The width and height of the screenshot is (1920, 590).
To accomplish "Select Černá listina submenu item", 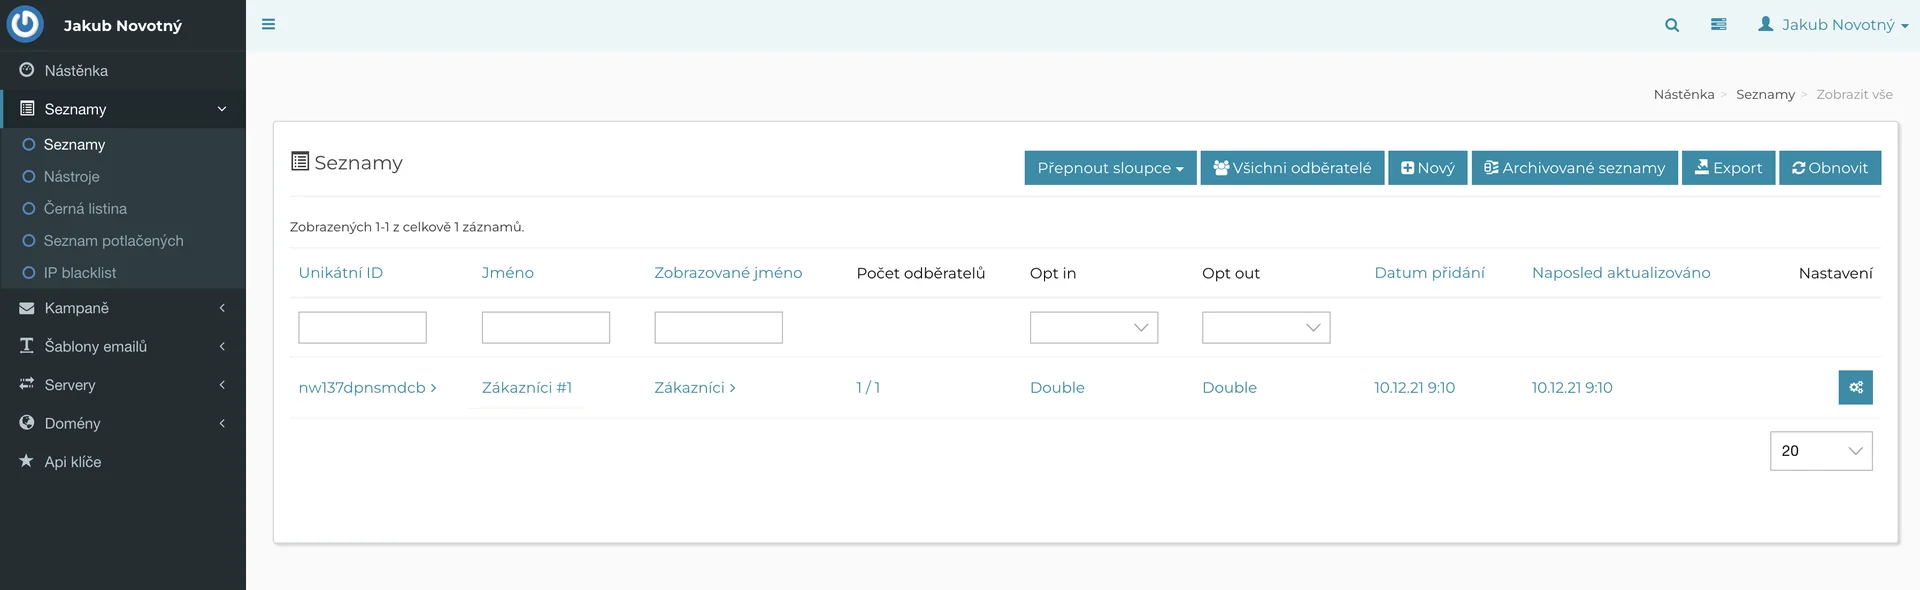I will pos(85,209).
